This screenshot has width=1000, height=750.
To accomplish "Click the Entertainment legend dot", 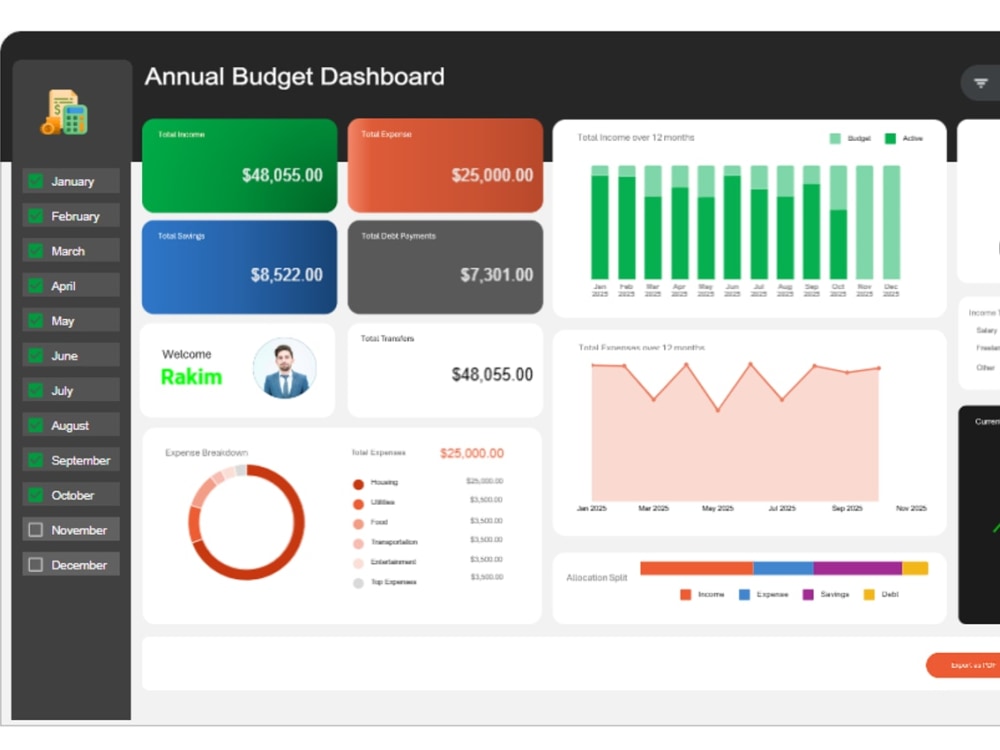I will (358, 563).
